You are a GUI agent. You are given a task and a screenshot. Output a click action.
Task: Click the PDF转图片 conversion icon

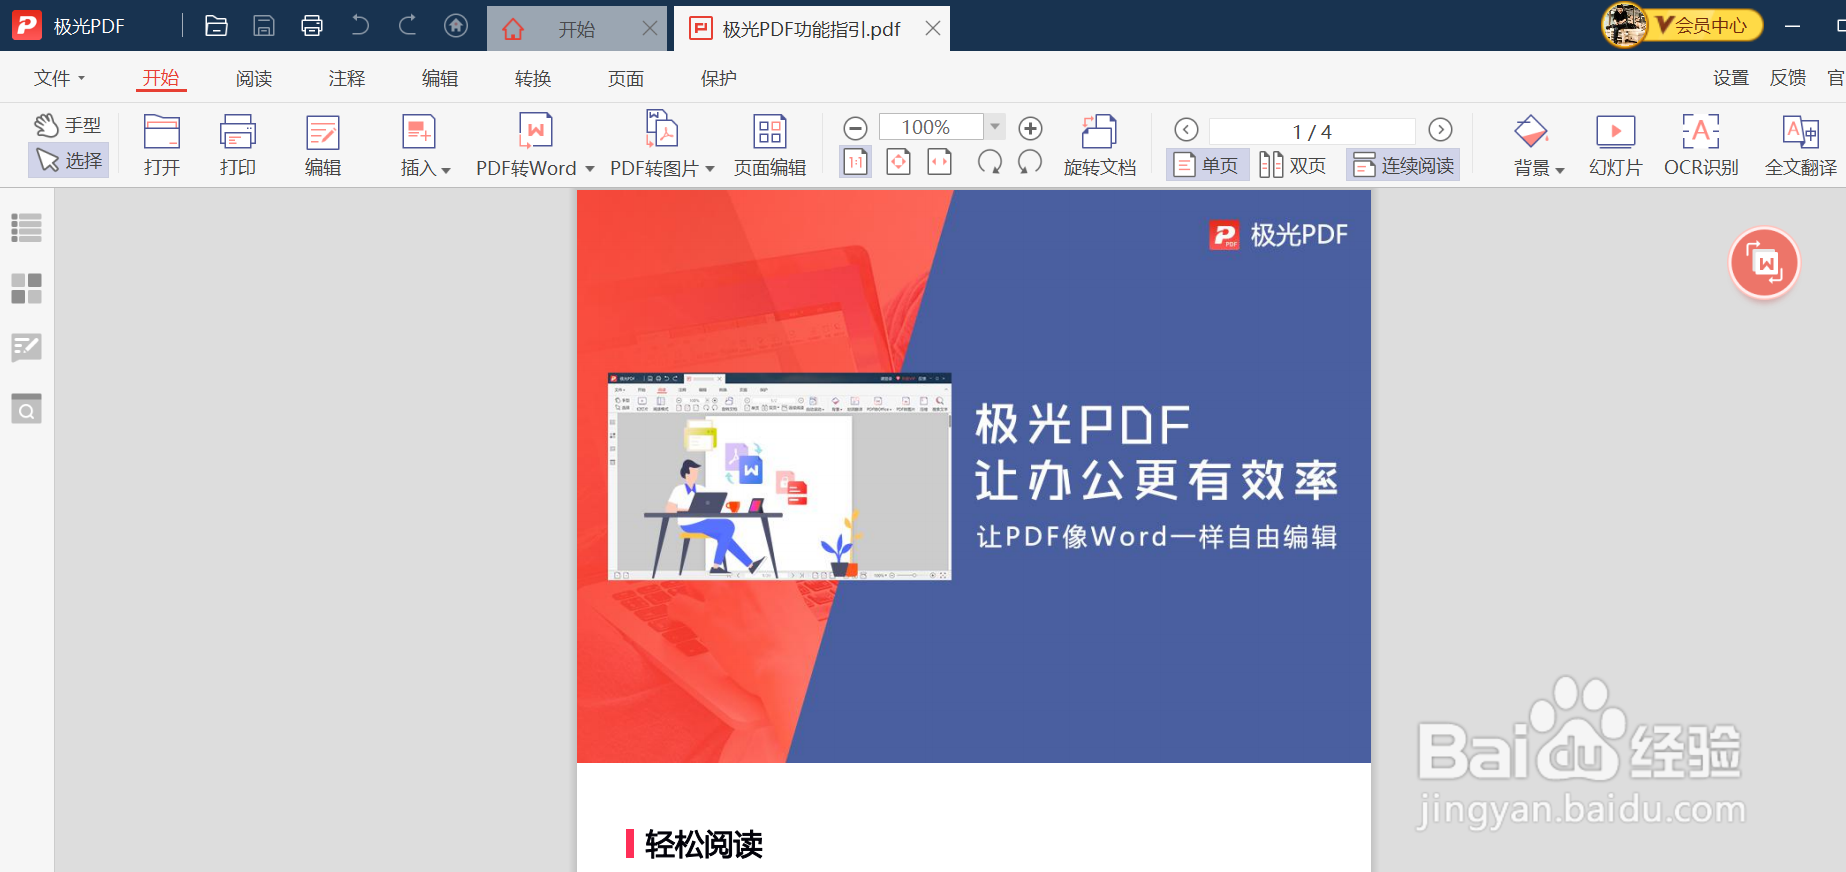coord(662,131)
